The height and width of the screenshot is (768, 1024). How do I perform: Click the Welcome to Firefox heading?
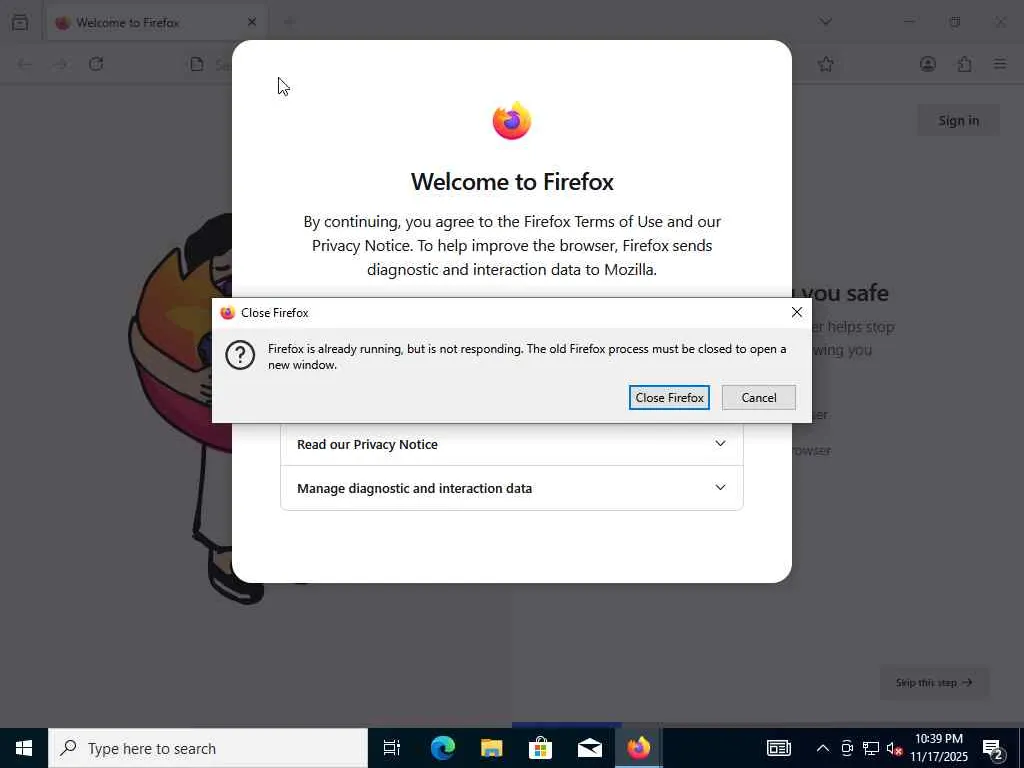(x=512, y=182)
